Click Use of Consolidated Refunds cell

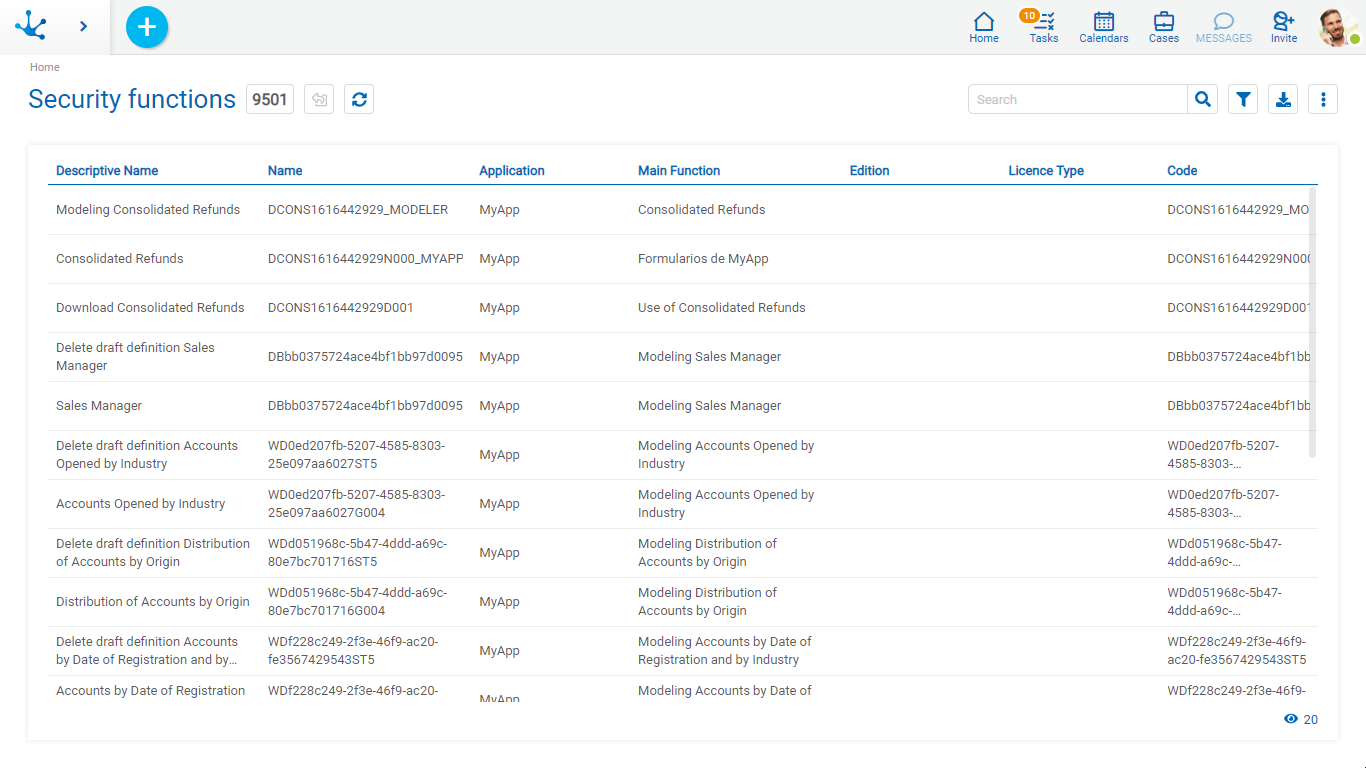point(722,308)
